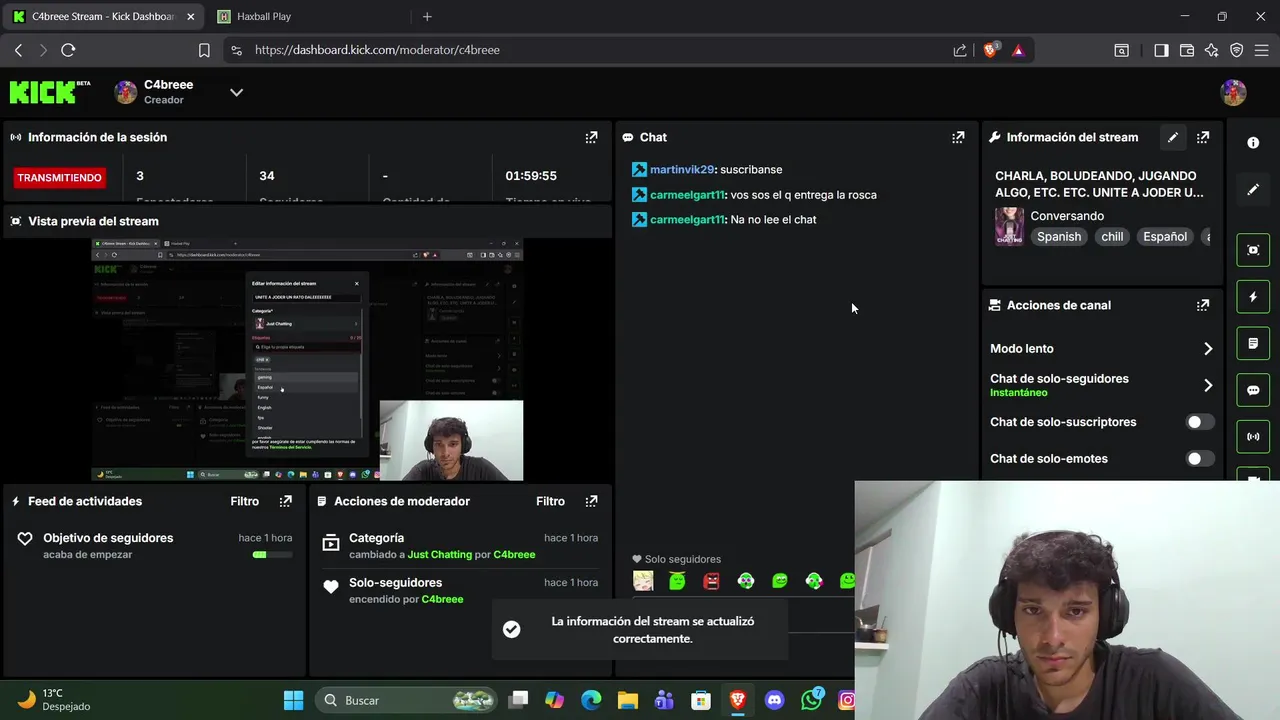
Task: Click the stream title text CHARLA, BOLUDEANDO
Action: (x=1099, y=184)
